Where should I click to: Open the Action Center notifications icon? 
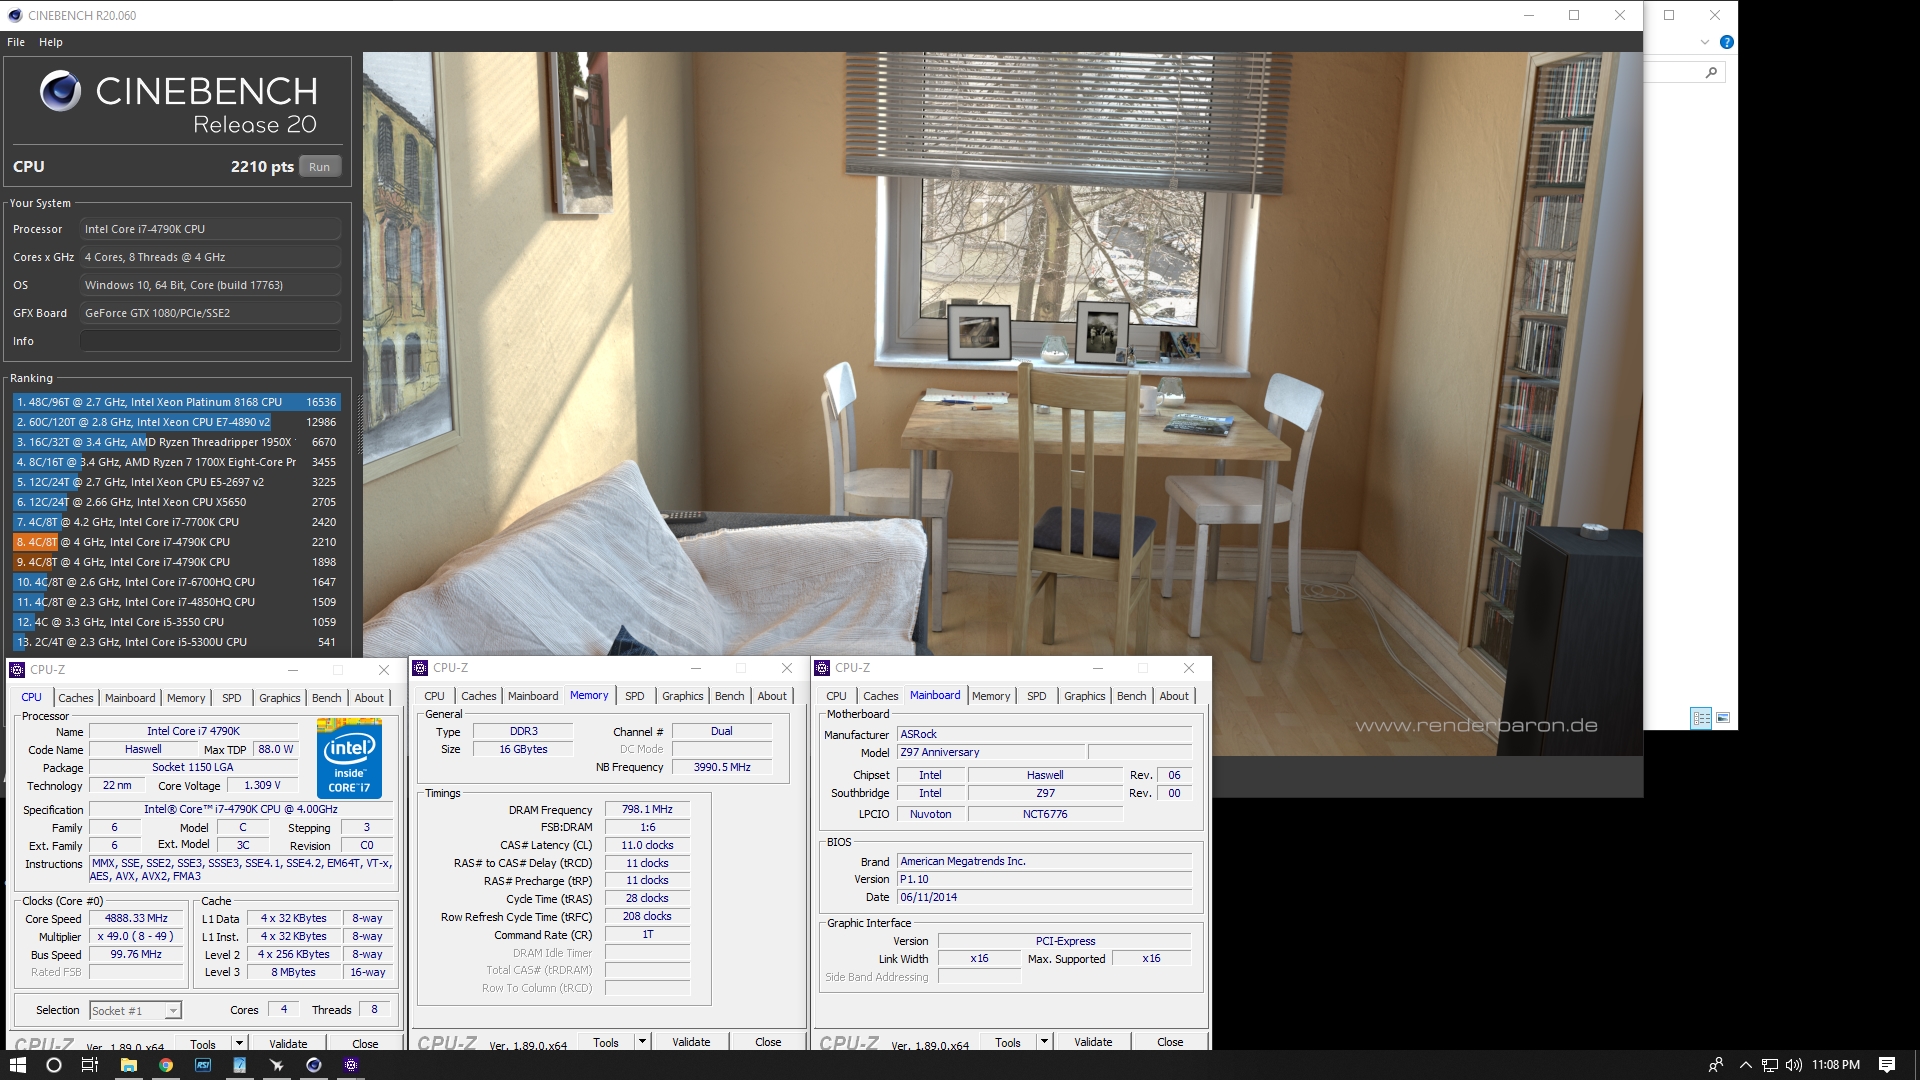(1887, 1065)
